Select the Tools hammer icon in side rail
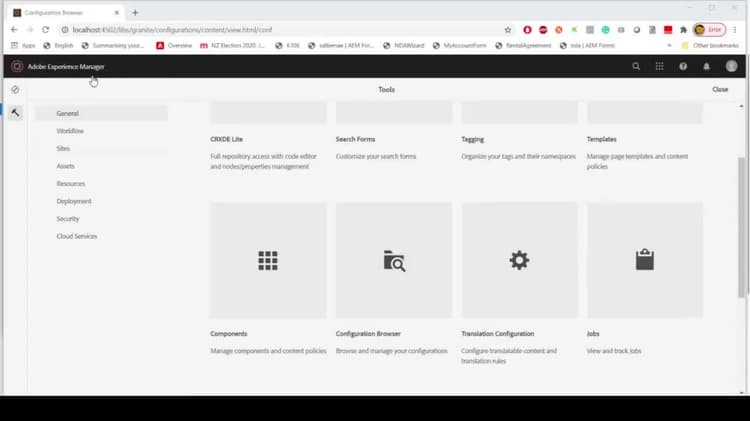This screenshot has height=421, width=750. pos(15,113)
